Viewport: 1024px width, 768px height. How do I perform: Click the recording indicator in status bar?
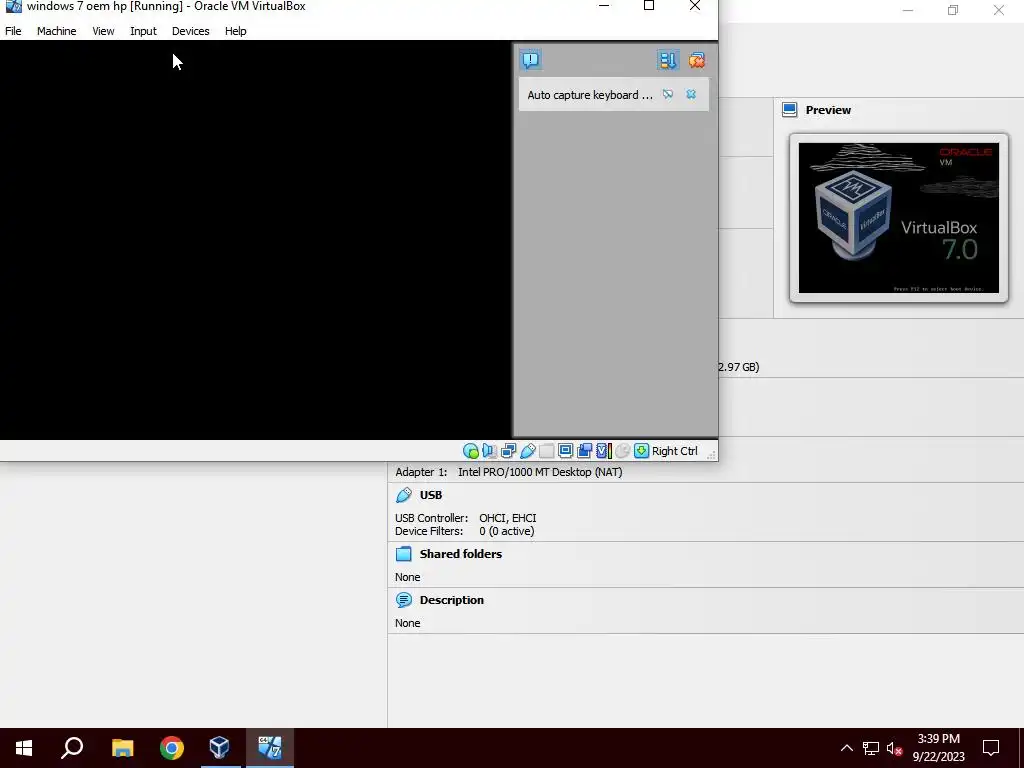tap(584, 451)
